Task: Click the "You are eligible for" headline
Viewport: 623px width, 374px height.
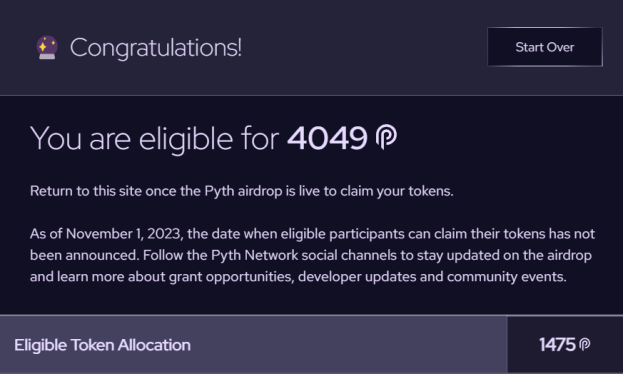Action: pyautogui.click(x=154, y=139)
